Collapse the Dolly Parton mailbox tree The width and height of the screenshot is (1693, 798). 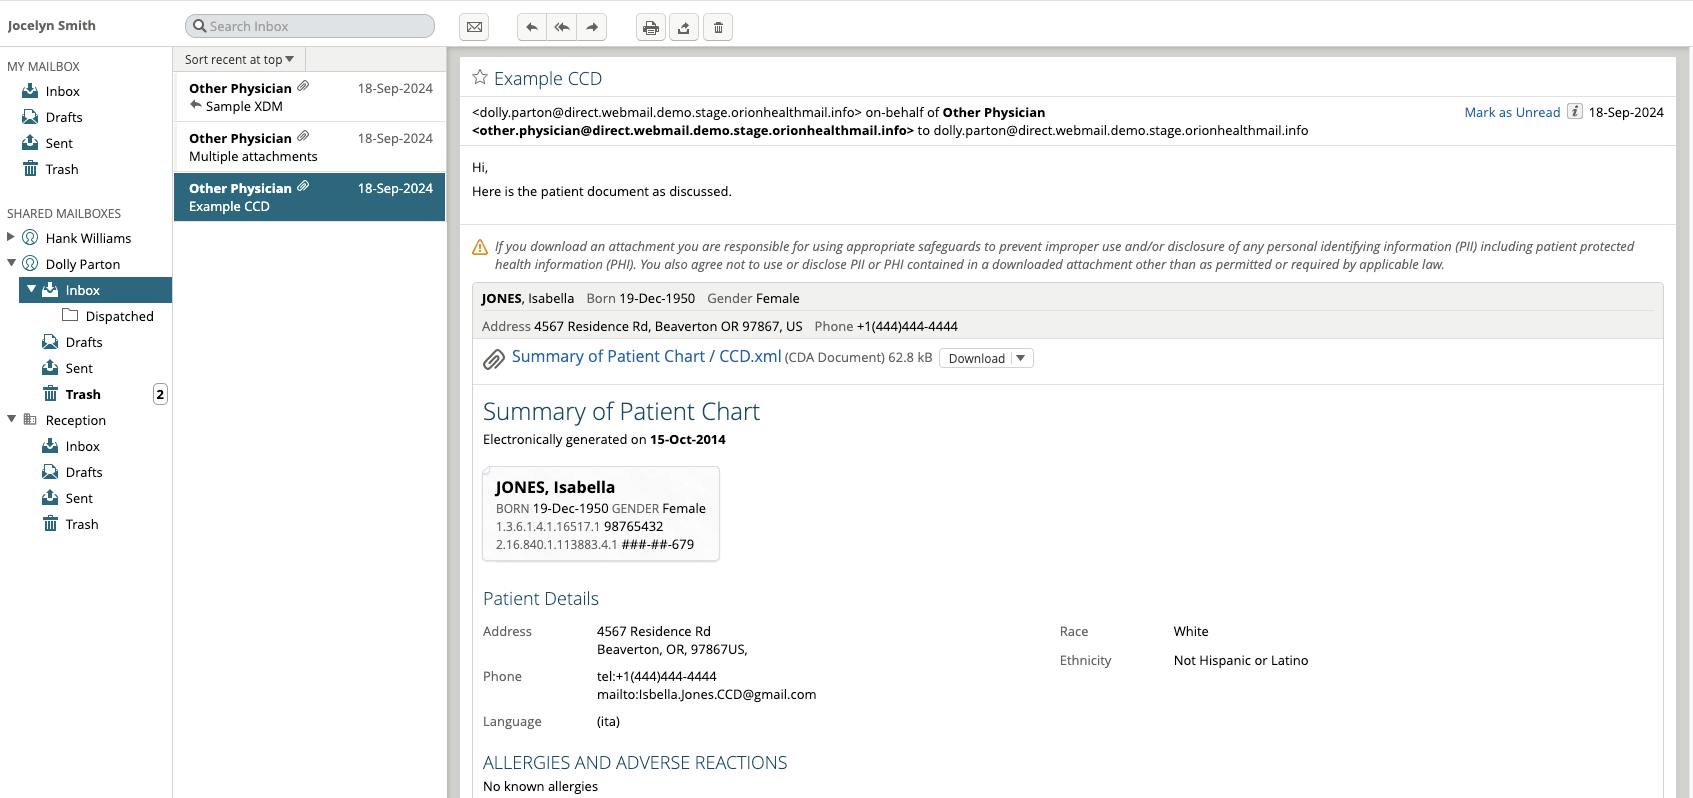tap(11, 264)
